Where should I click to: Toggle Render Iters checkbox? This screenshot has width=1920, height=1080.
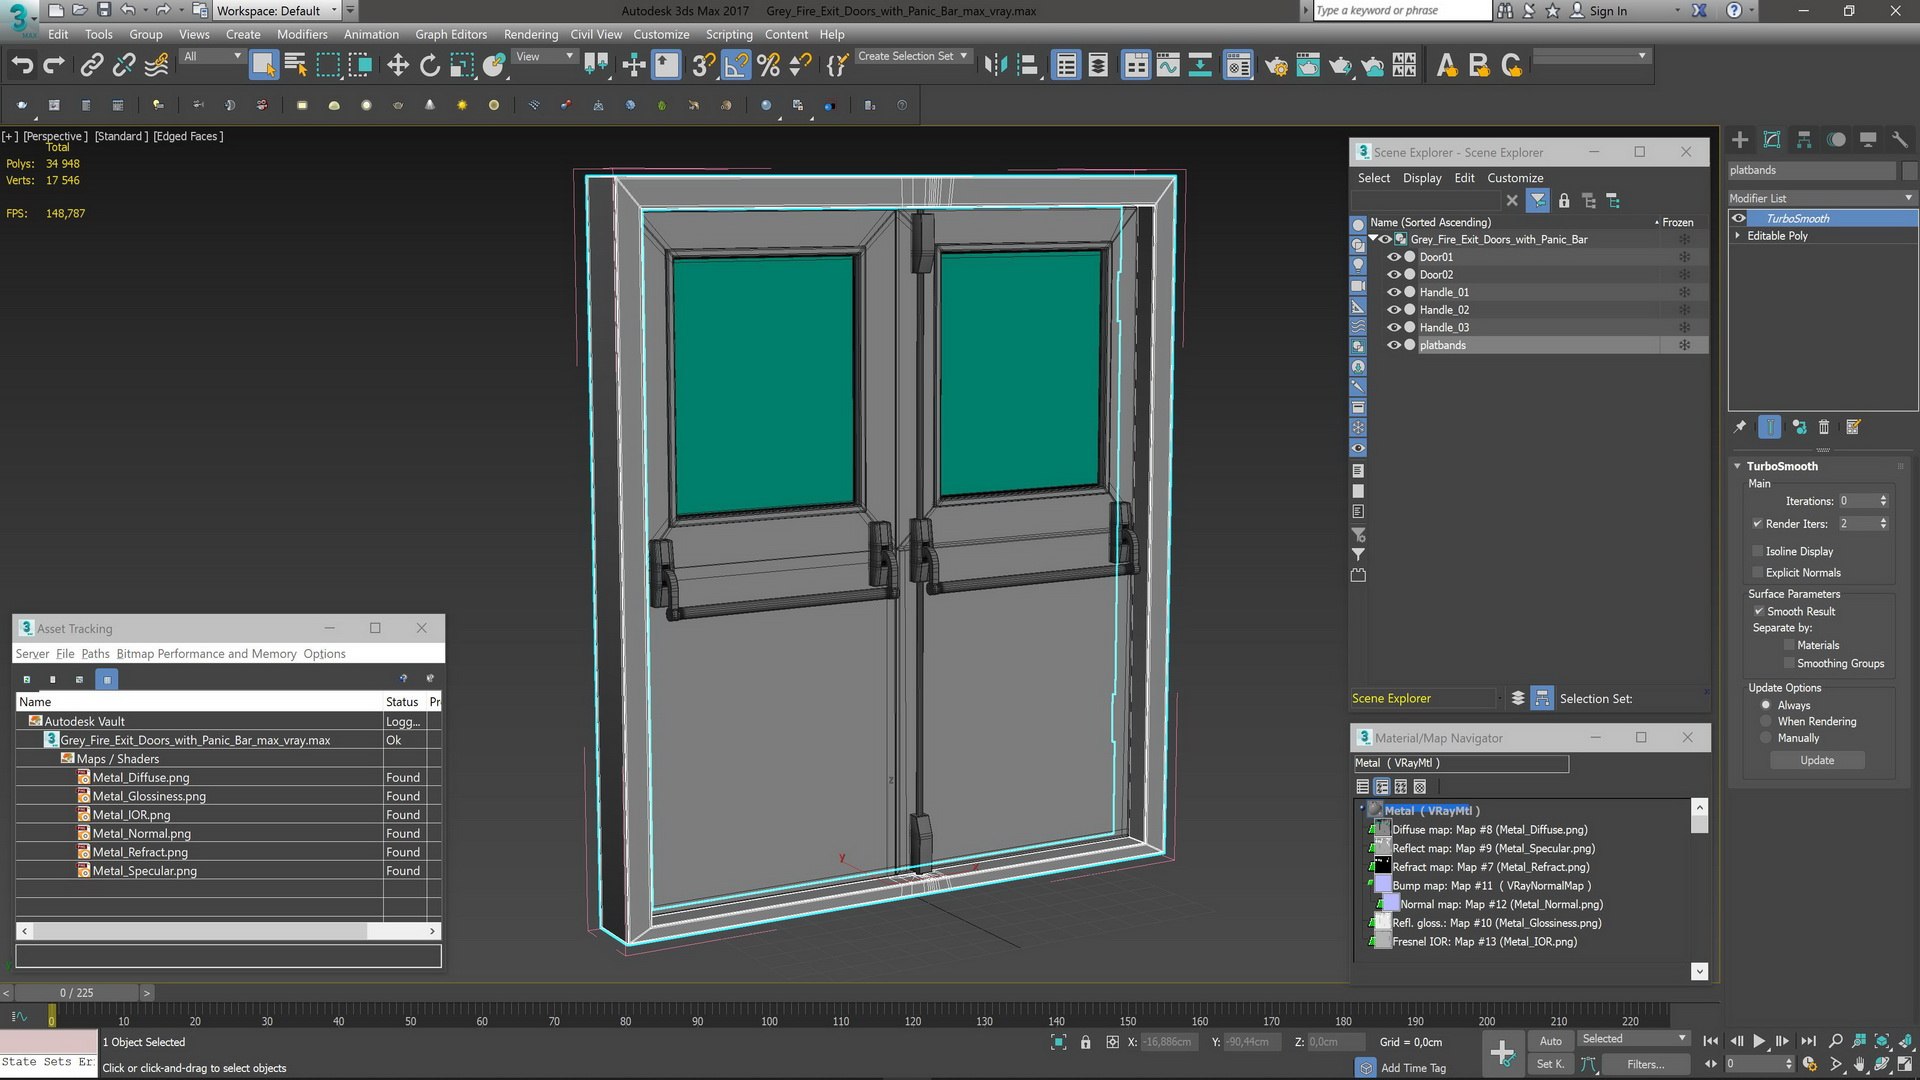click(x=1757, y=524)
